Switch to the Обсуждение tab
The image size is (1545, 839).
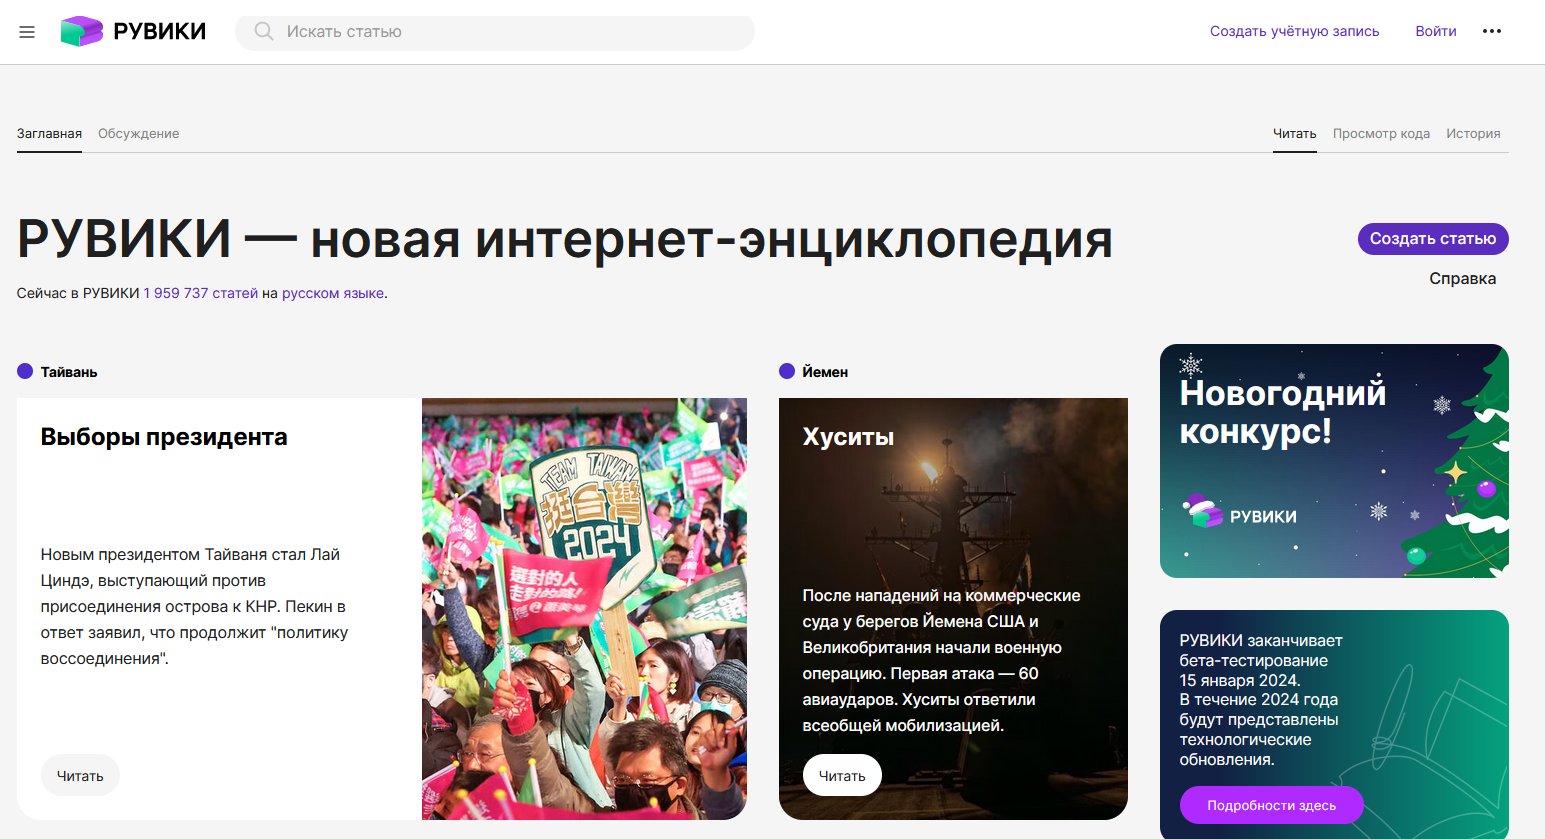click(x=138, y=133)
